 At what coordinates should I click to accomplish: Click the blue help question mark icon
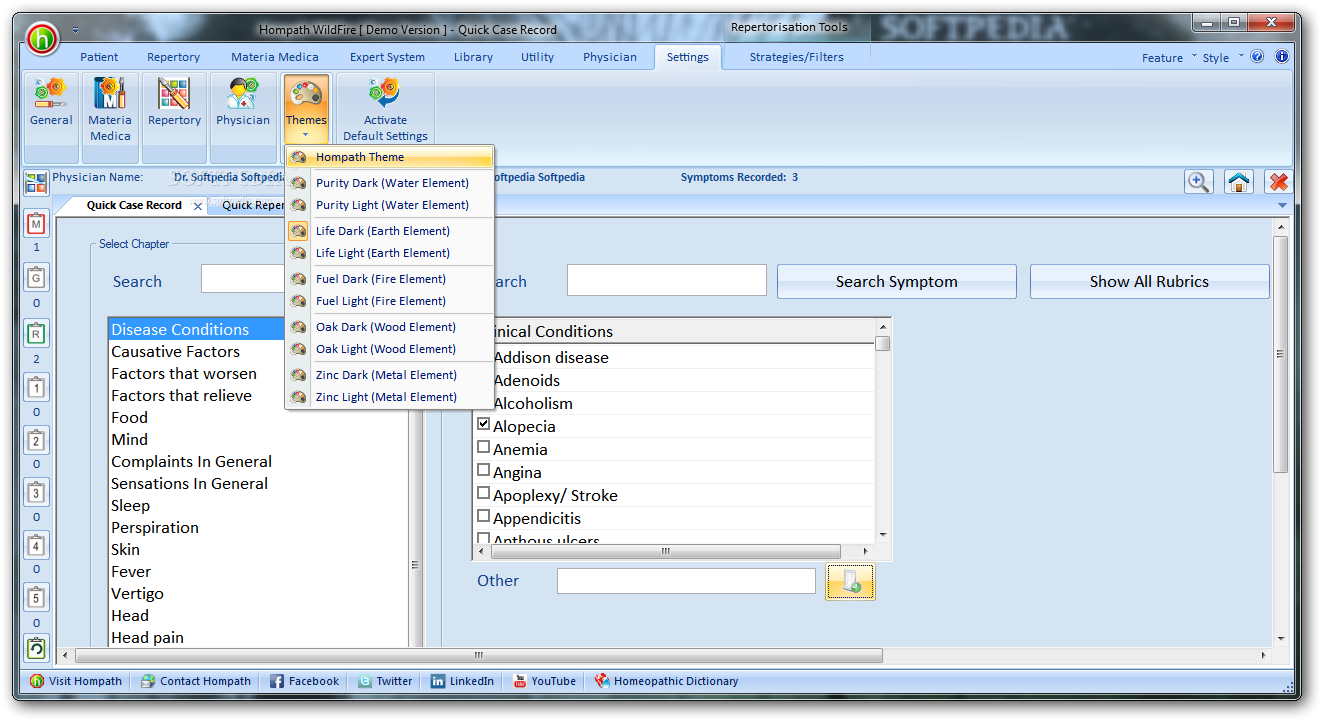[1257, 57]
